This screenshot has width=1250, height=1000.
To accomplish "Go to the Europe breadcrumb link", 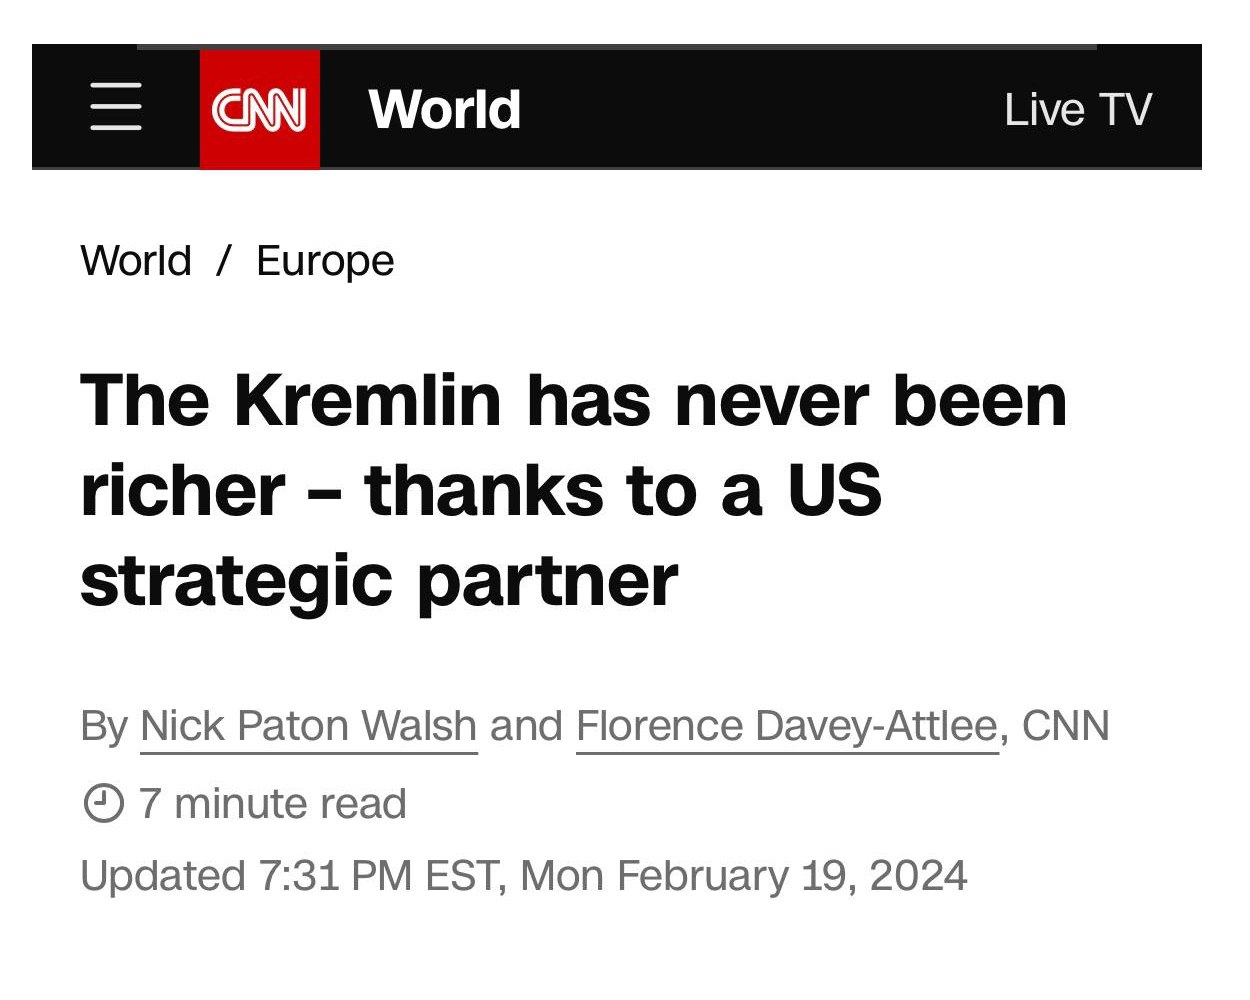I will point(325,261).
